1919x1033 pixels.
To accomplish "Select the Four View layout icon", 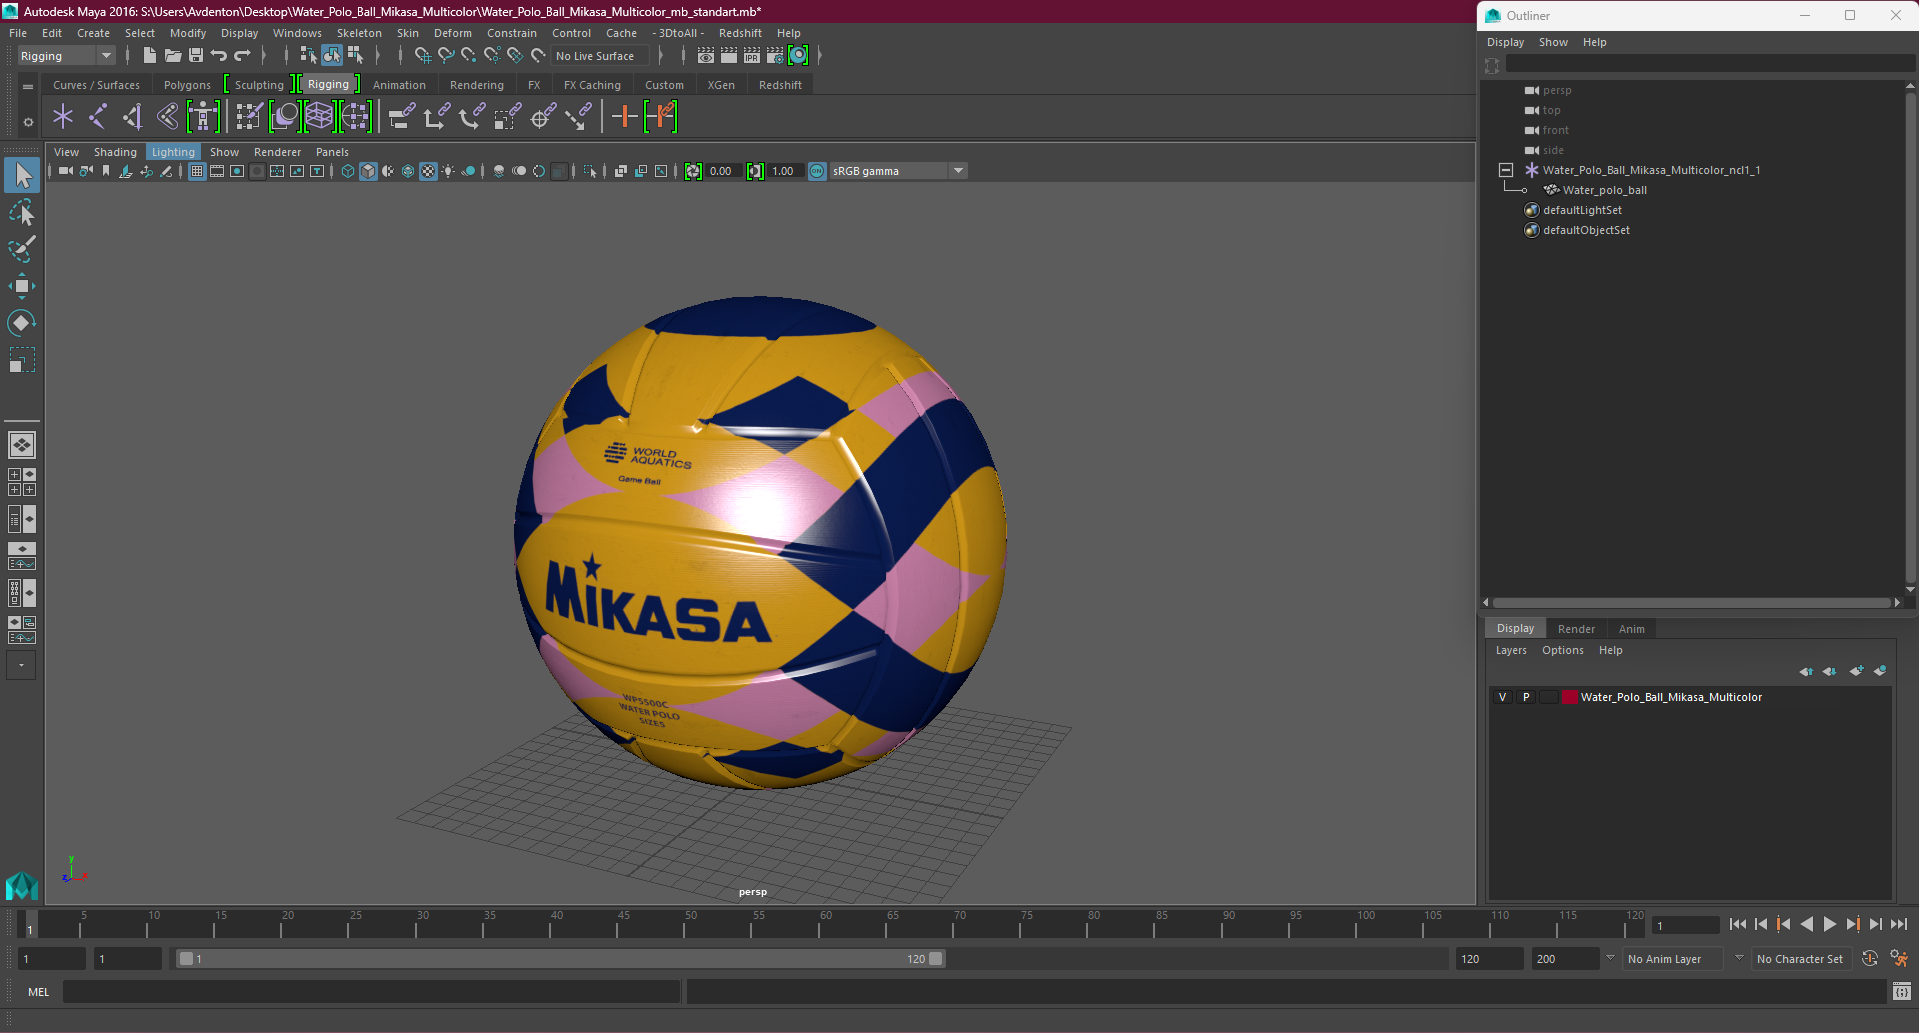I will click(x=22, y=482).
